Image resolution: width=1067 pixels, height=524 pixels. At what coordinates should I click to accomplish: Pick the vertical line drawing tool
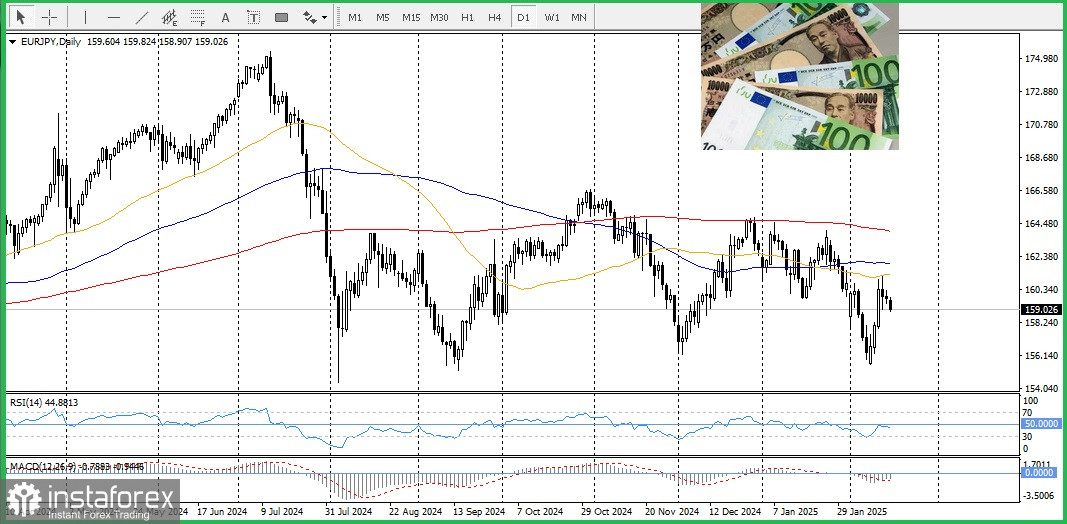tap(85, 17)
